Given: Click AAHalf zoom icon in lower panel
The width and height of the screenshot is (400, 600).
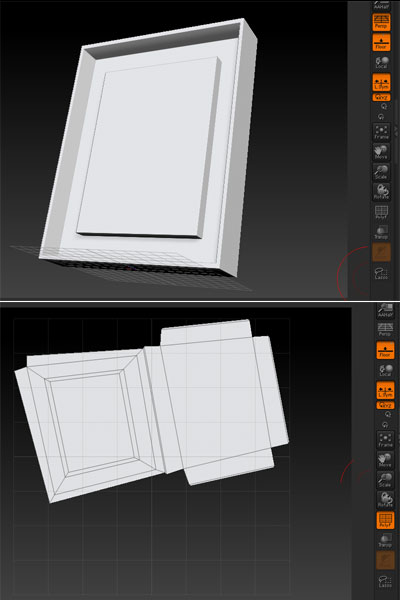Looking at the screenshot, I should point(385,311).
